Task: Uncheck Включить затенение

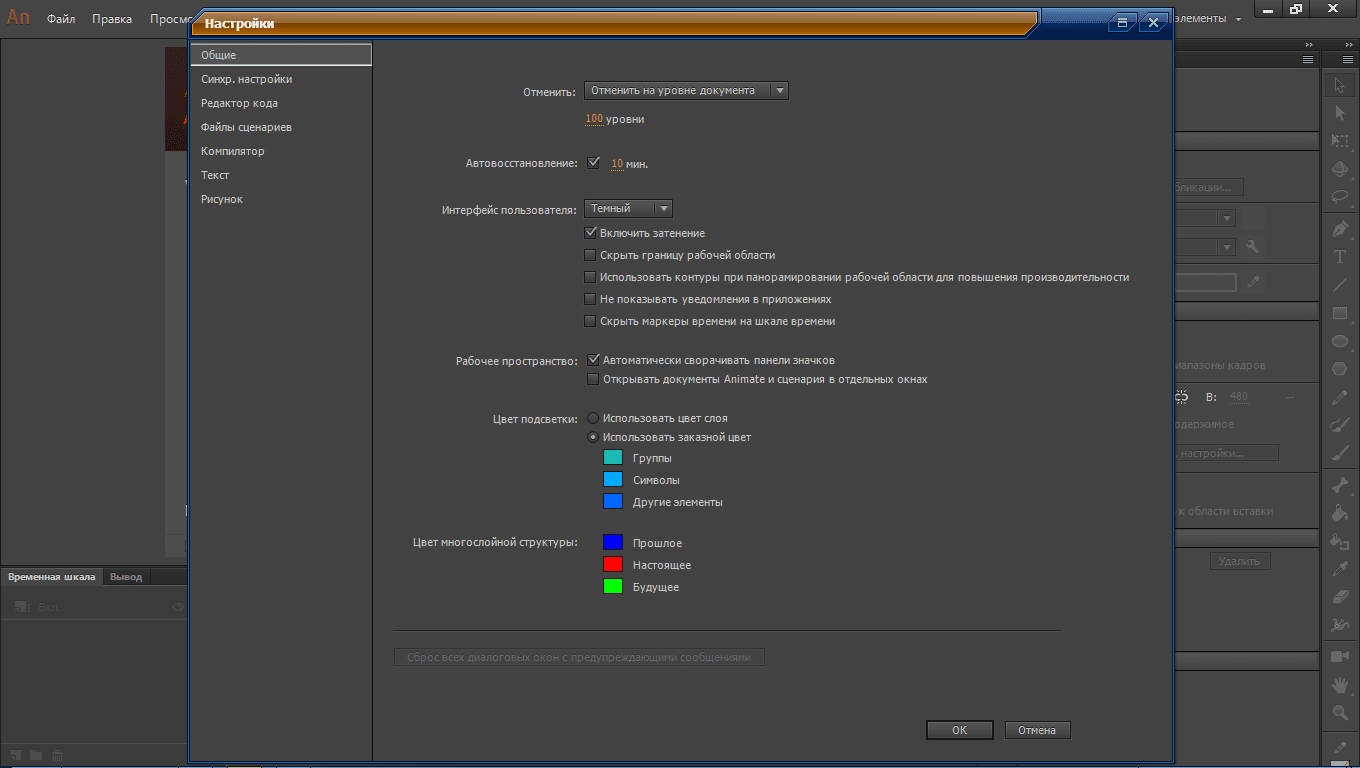Action: (x=590, y=233)
